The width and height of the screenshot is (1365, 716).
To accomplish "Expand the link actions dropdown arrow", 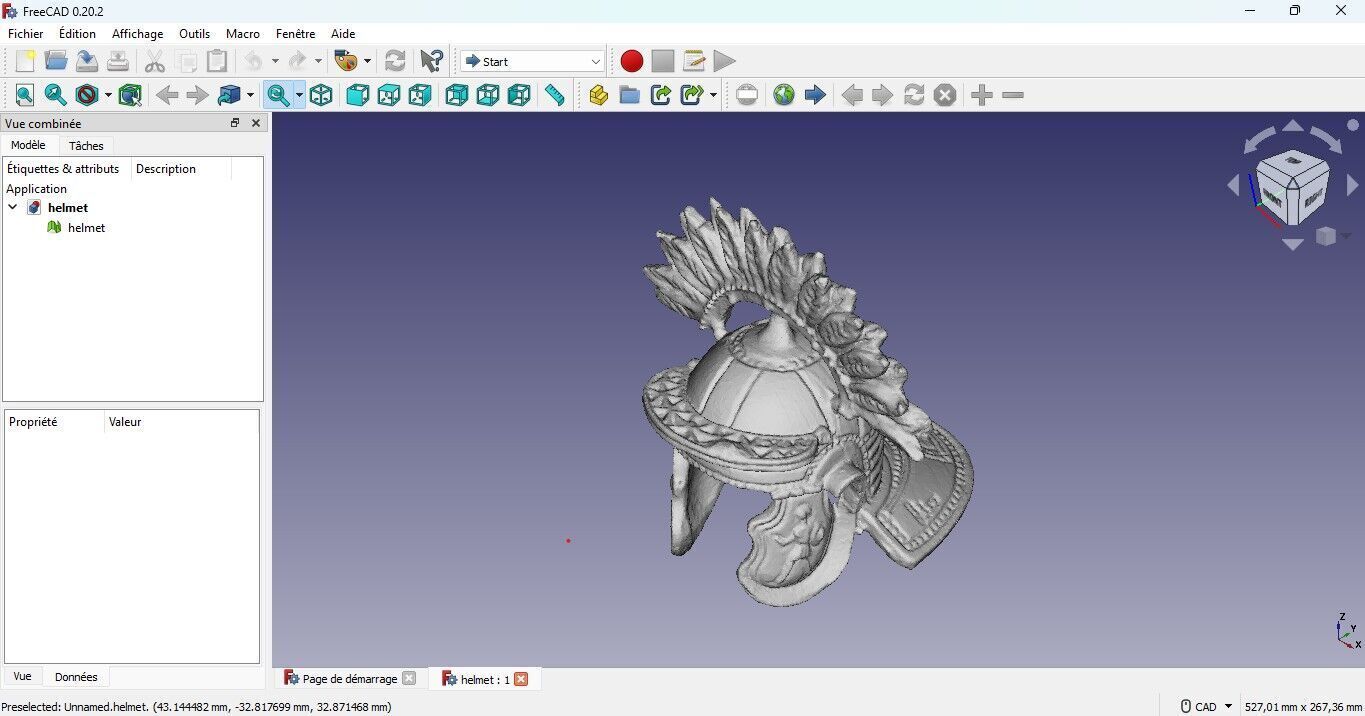I will pos(713,95).
